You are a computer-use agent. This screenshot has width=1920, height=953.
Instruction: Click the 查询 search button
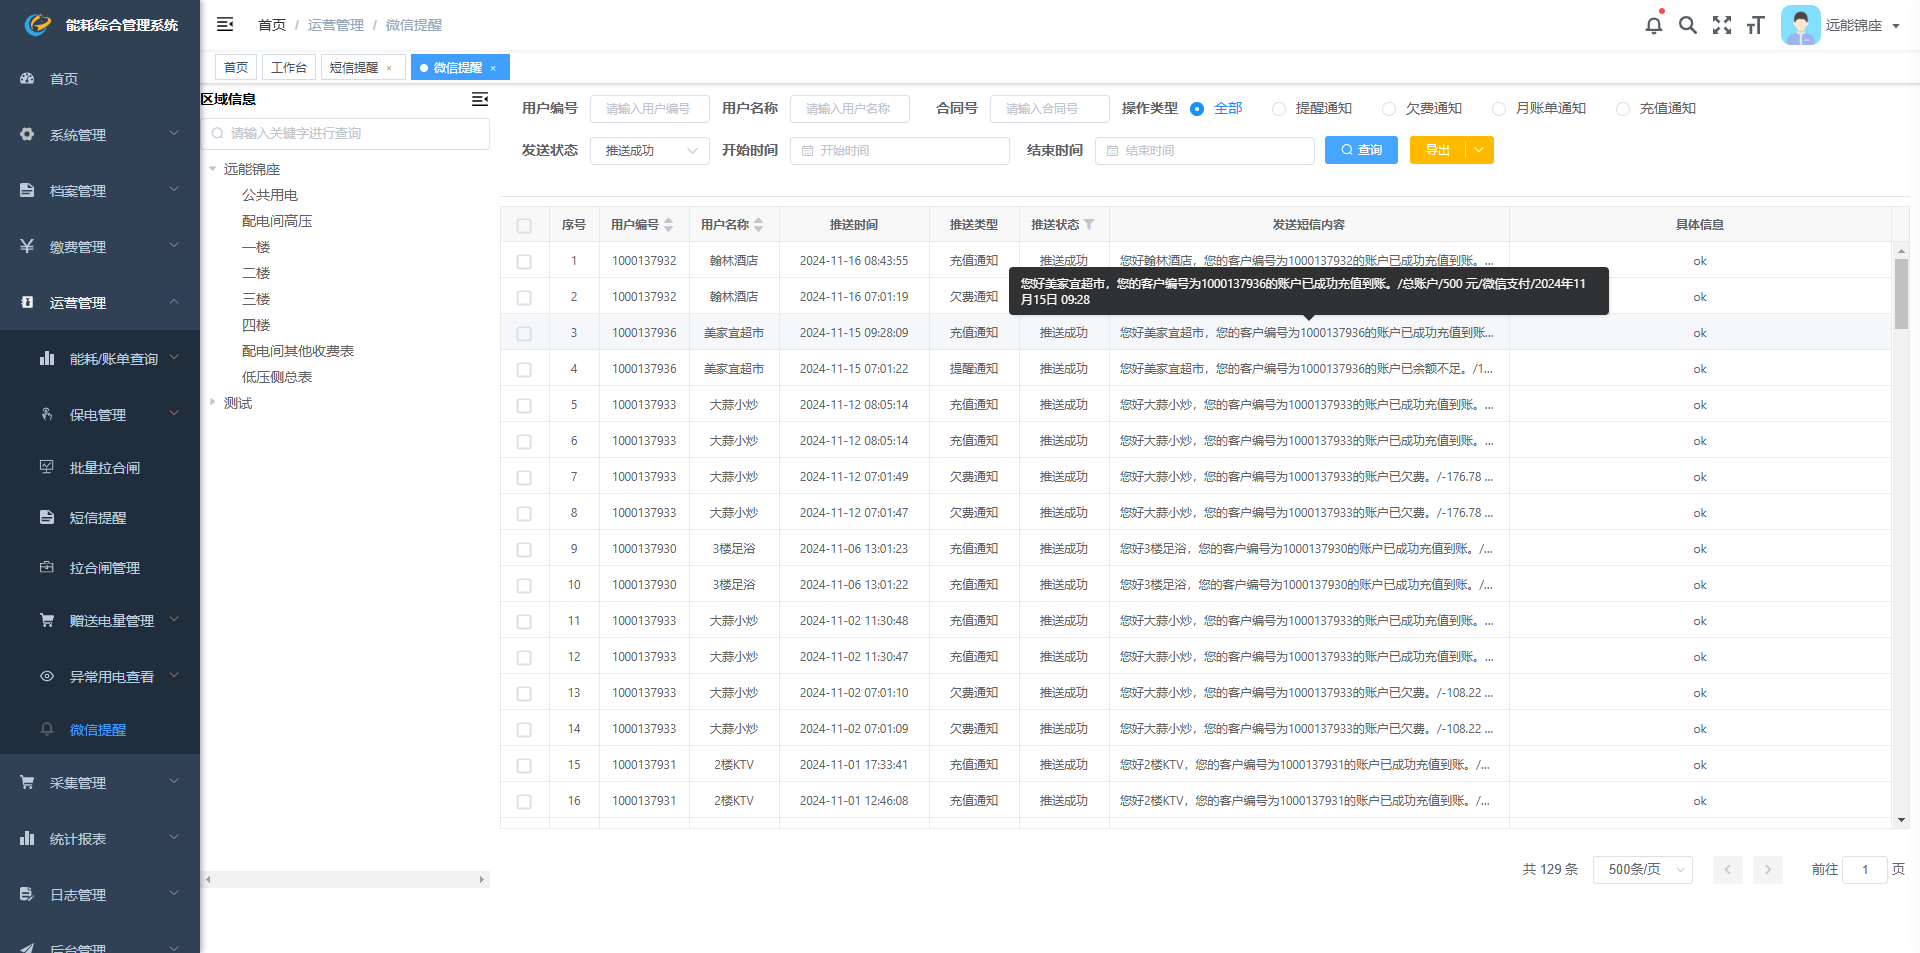(1361, 150)
